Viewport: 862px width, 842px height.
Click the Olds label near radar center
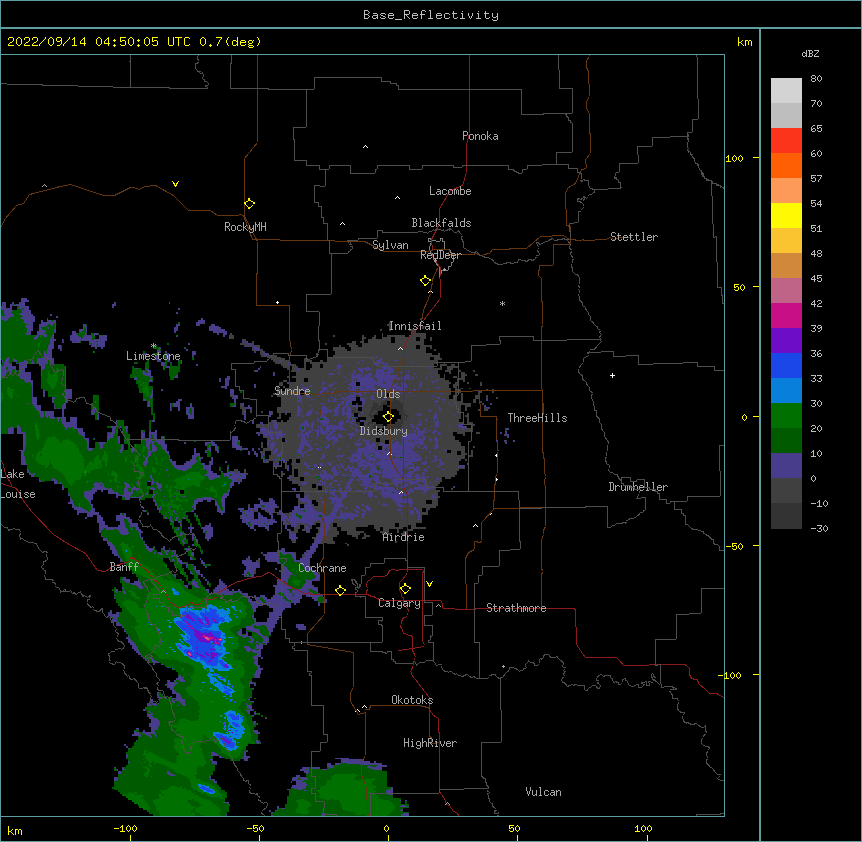(388, 394)
